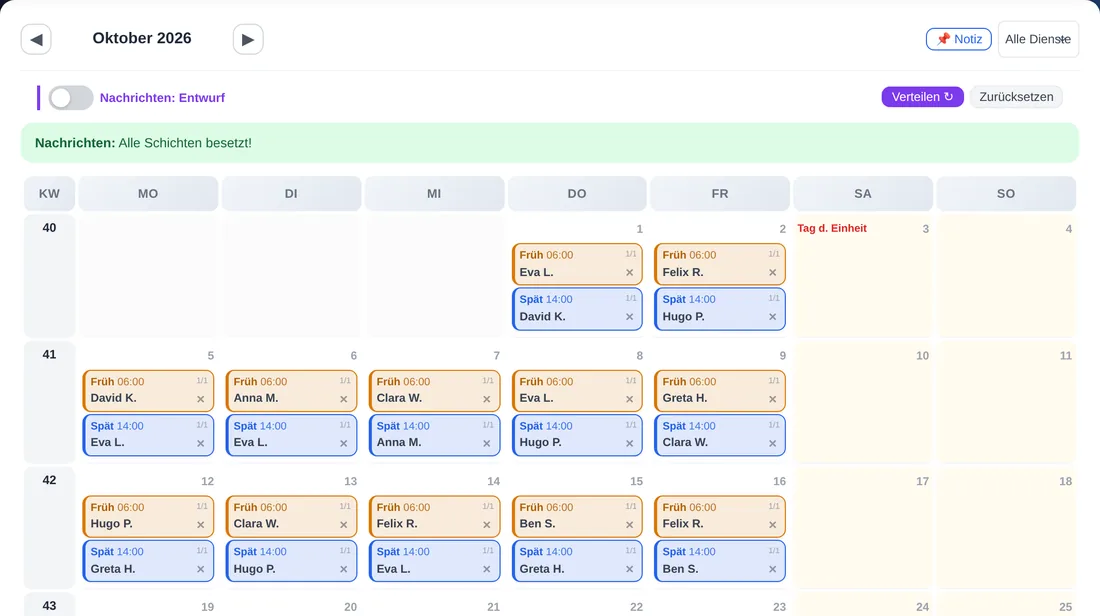Remove Hugo P. from Früh shift October 12
This screenshot has width=1100, height=616.
coord(201,524)
